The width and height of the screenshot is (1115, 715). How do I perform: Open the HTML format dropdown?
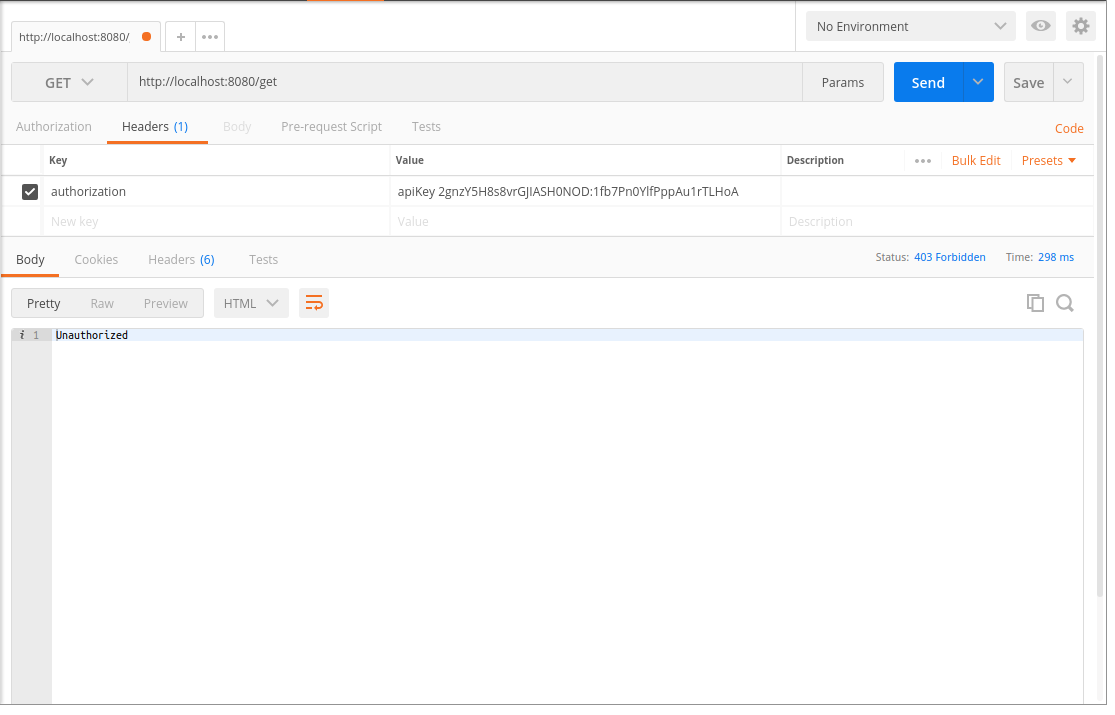point(251,303)
